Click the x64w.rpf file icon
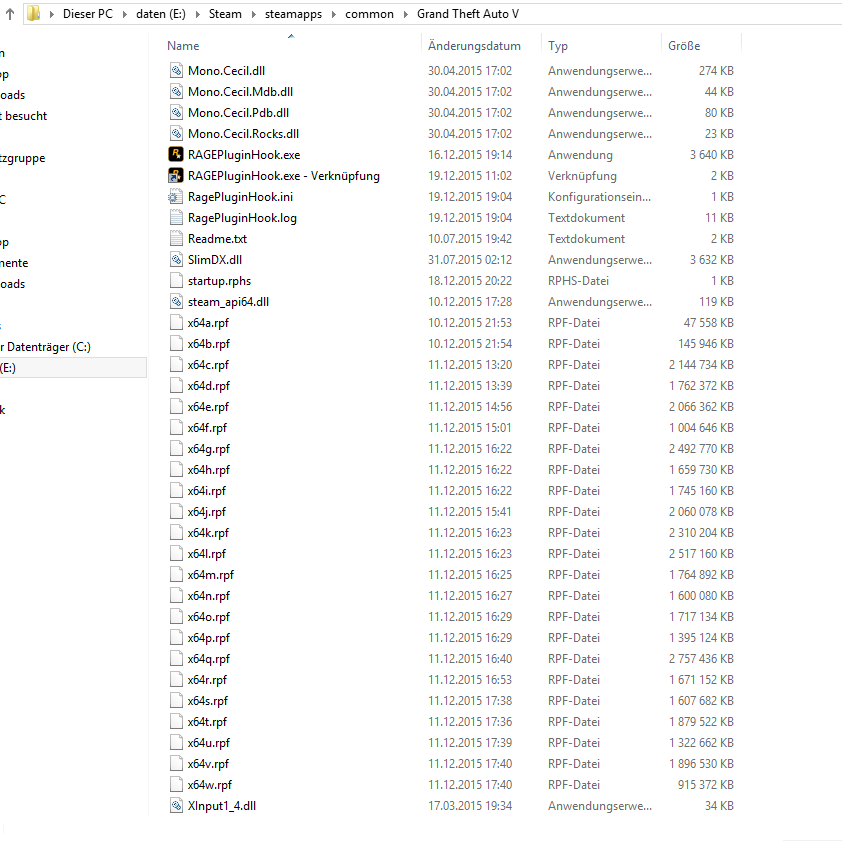Viewport: 842px width, 841px height. pos(176,785)
